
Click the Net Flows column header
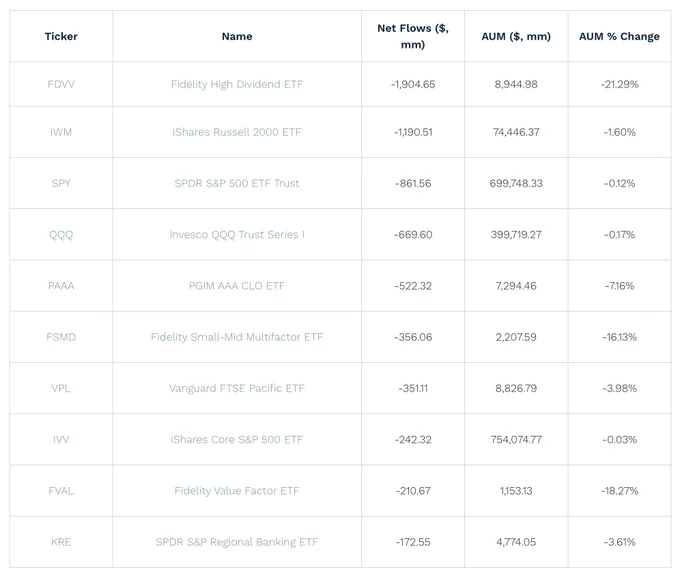[413, 36]
